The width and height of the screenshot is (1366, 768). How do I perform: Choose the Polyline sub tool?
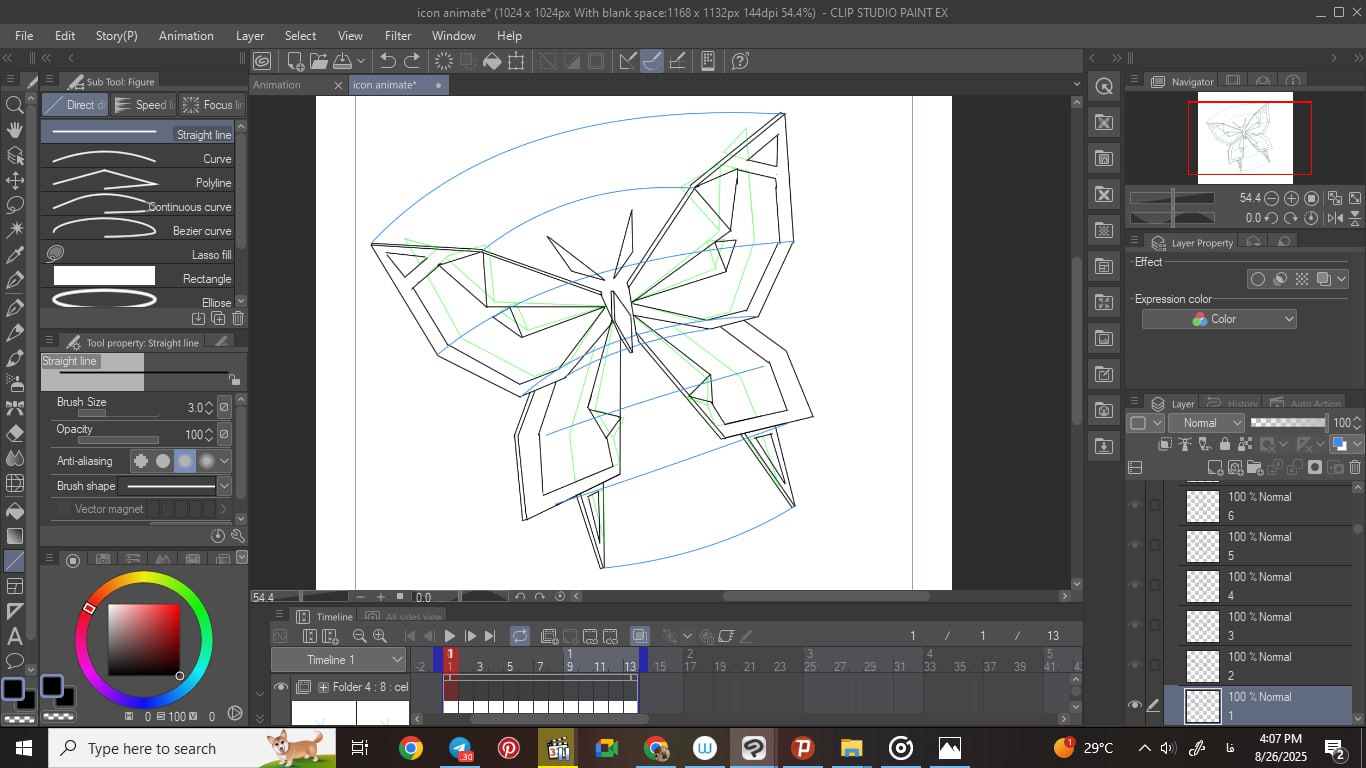[x=140, y=182]
